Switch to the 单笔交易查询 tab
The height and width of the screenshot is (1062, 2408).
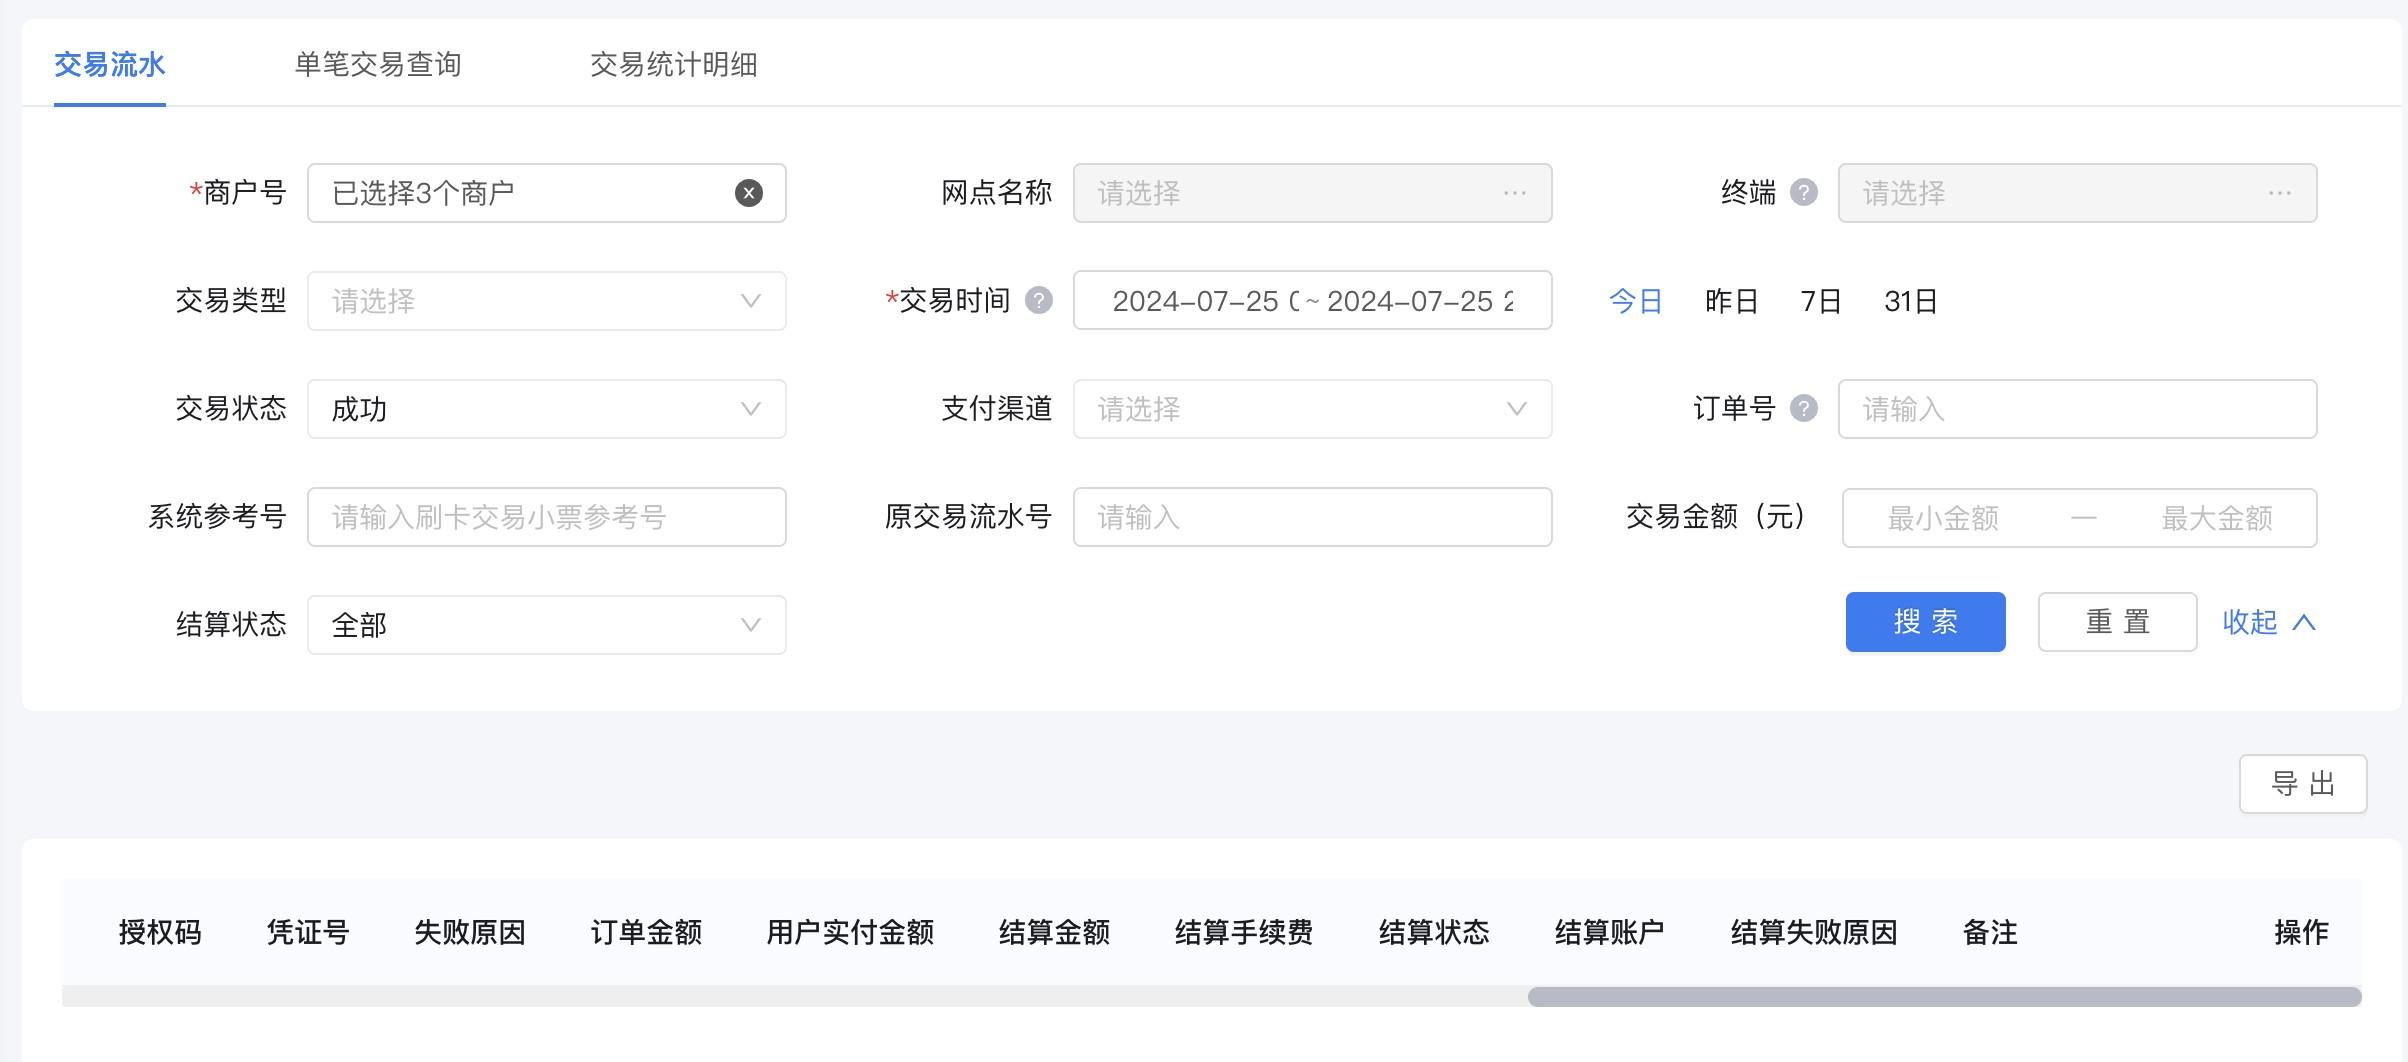pos(378,65)
